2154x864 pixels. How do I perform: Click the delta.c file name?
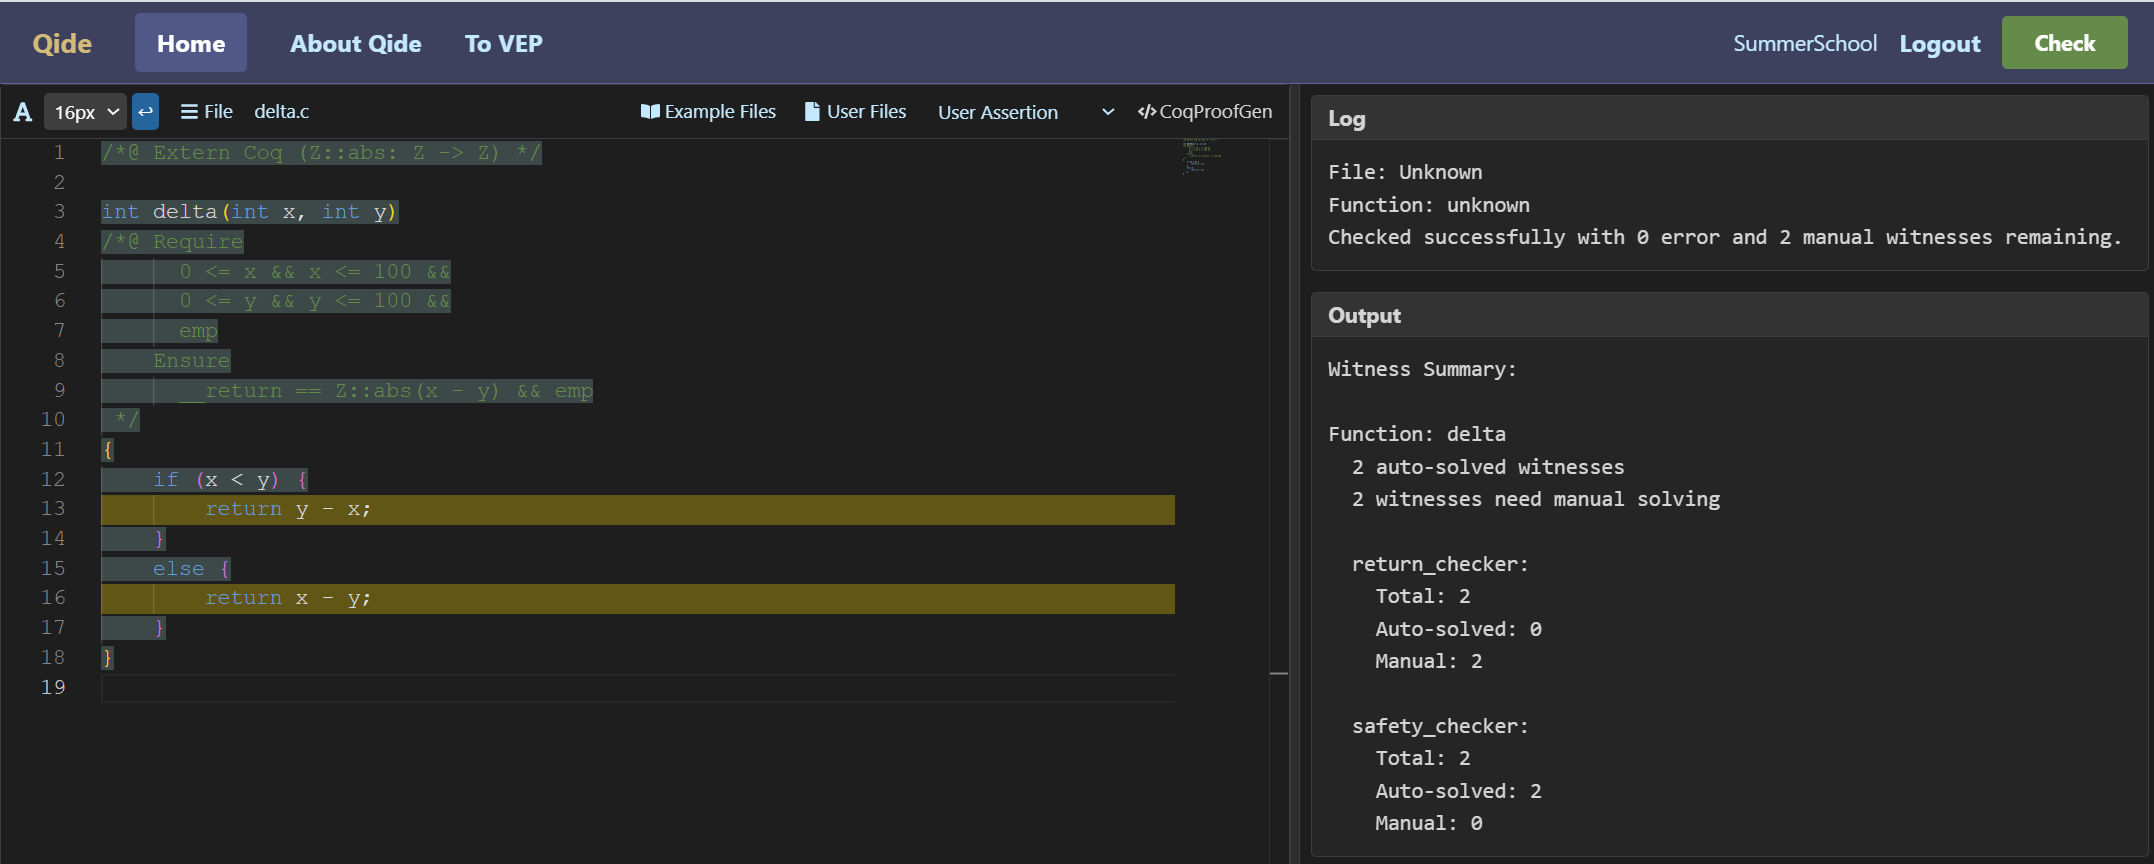(x=282, y=112)
